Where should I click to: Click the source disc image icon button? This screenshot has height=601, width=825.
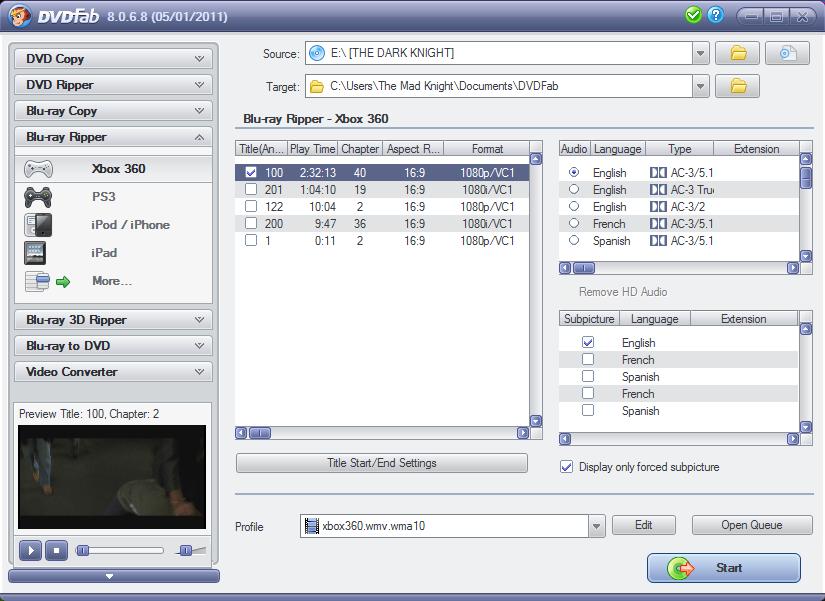[787, 54]
